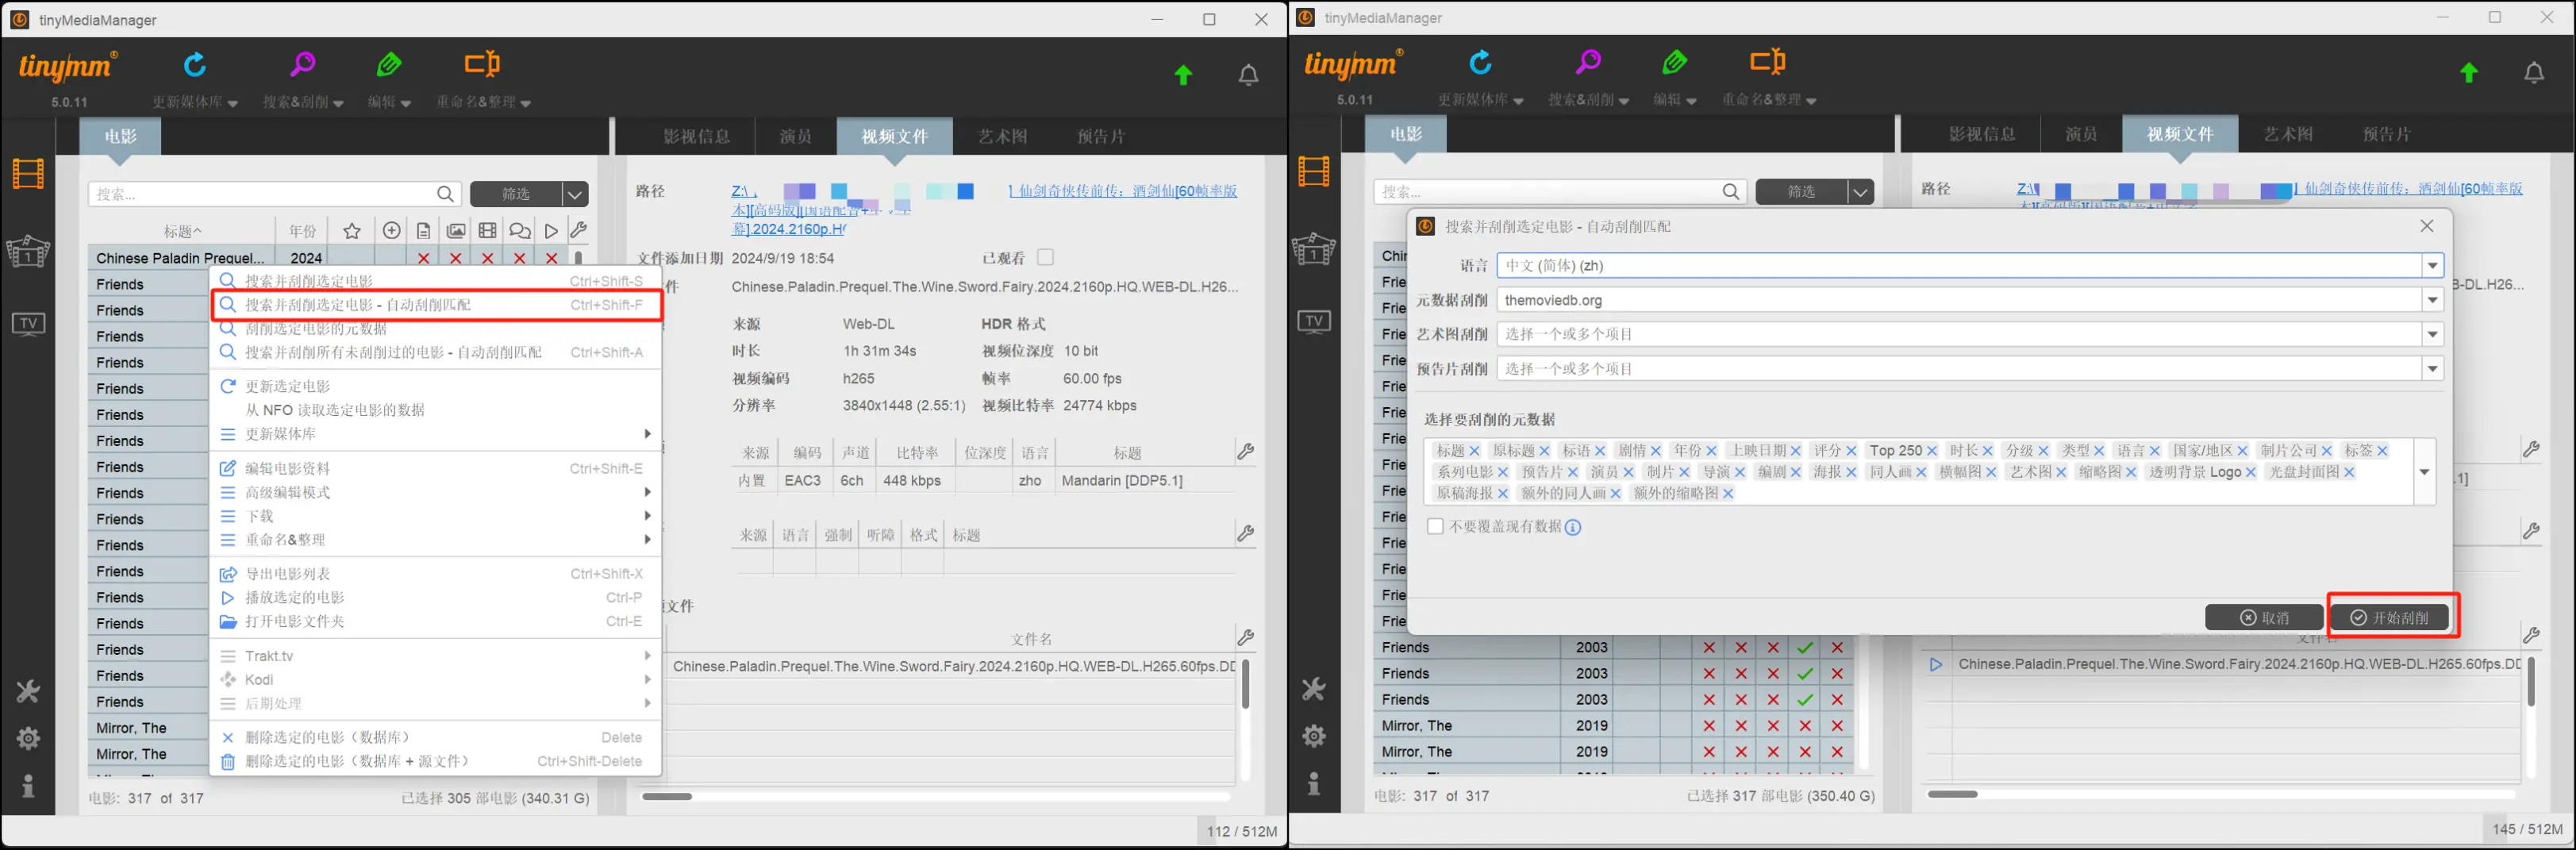Click the refresh icon above 更新媒体库 in left window
The width and height of the screenshot is (2576, 850).
(195, 66)
